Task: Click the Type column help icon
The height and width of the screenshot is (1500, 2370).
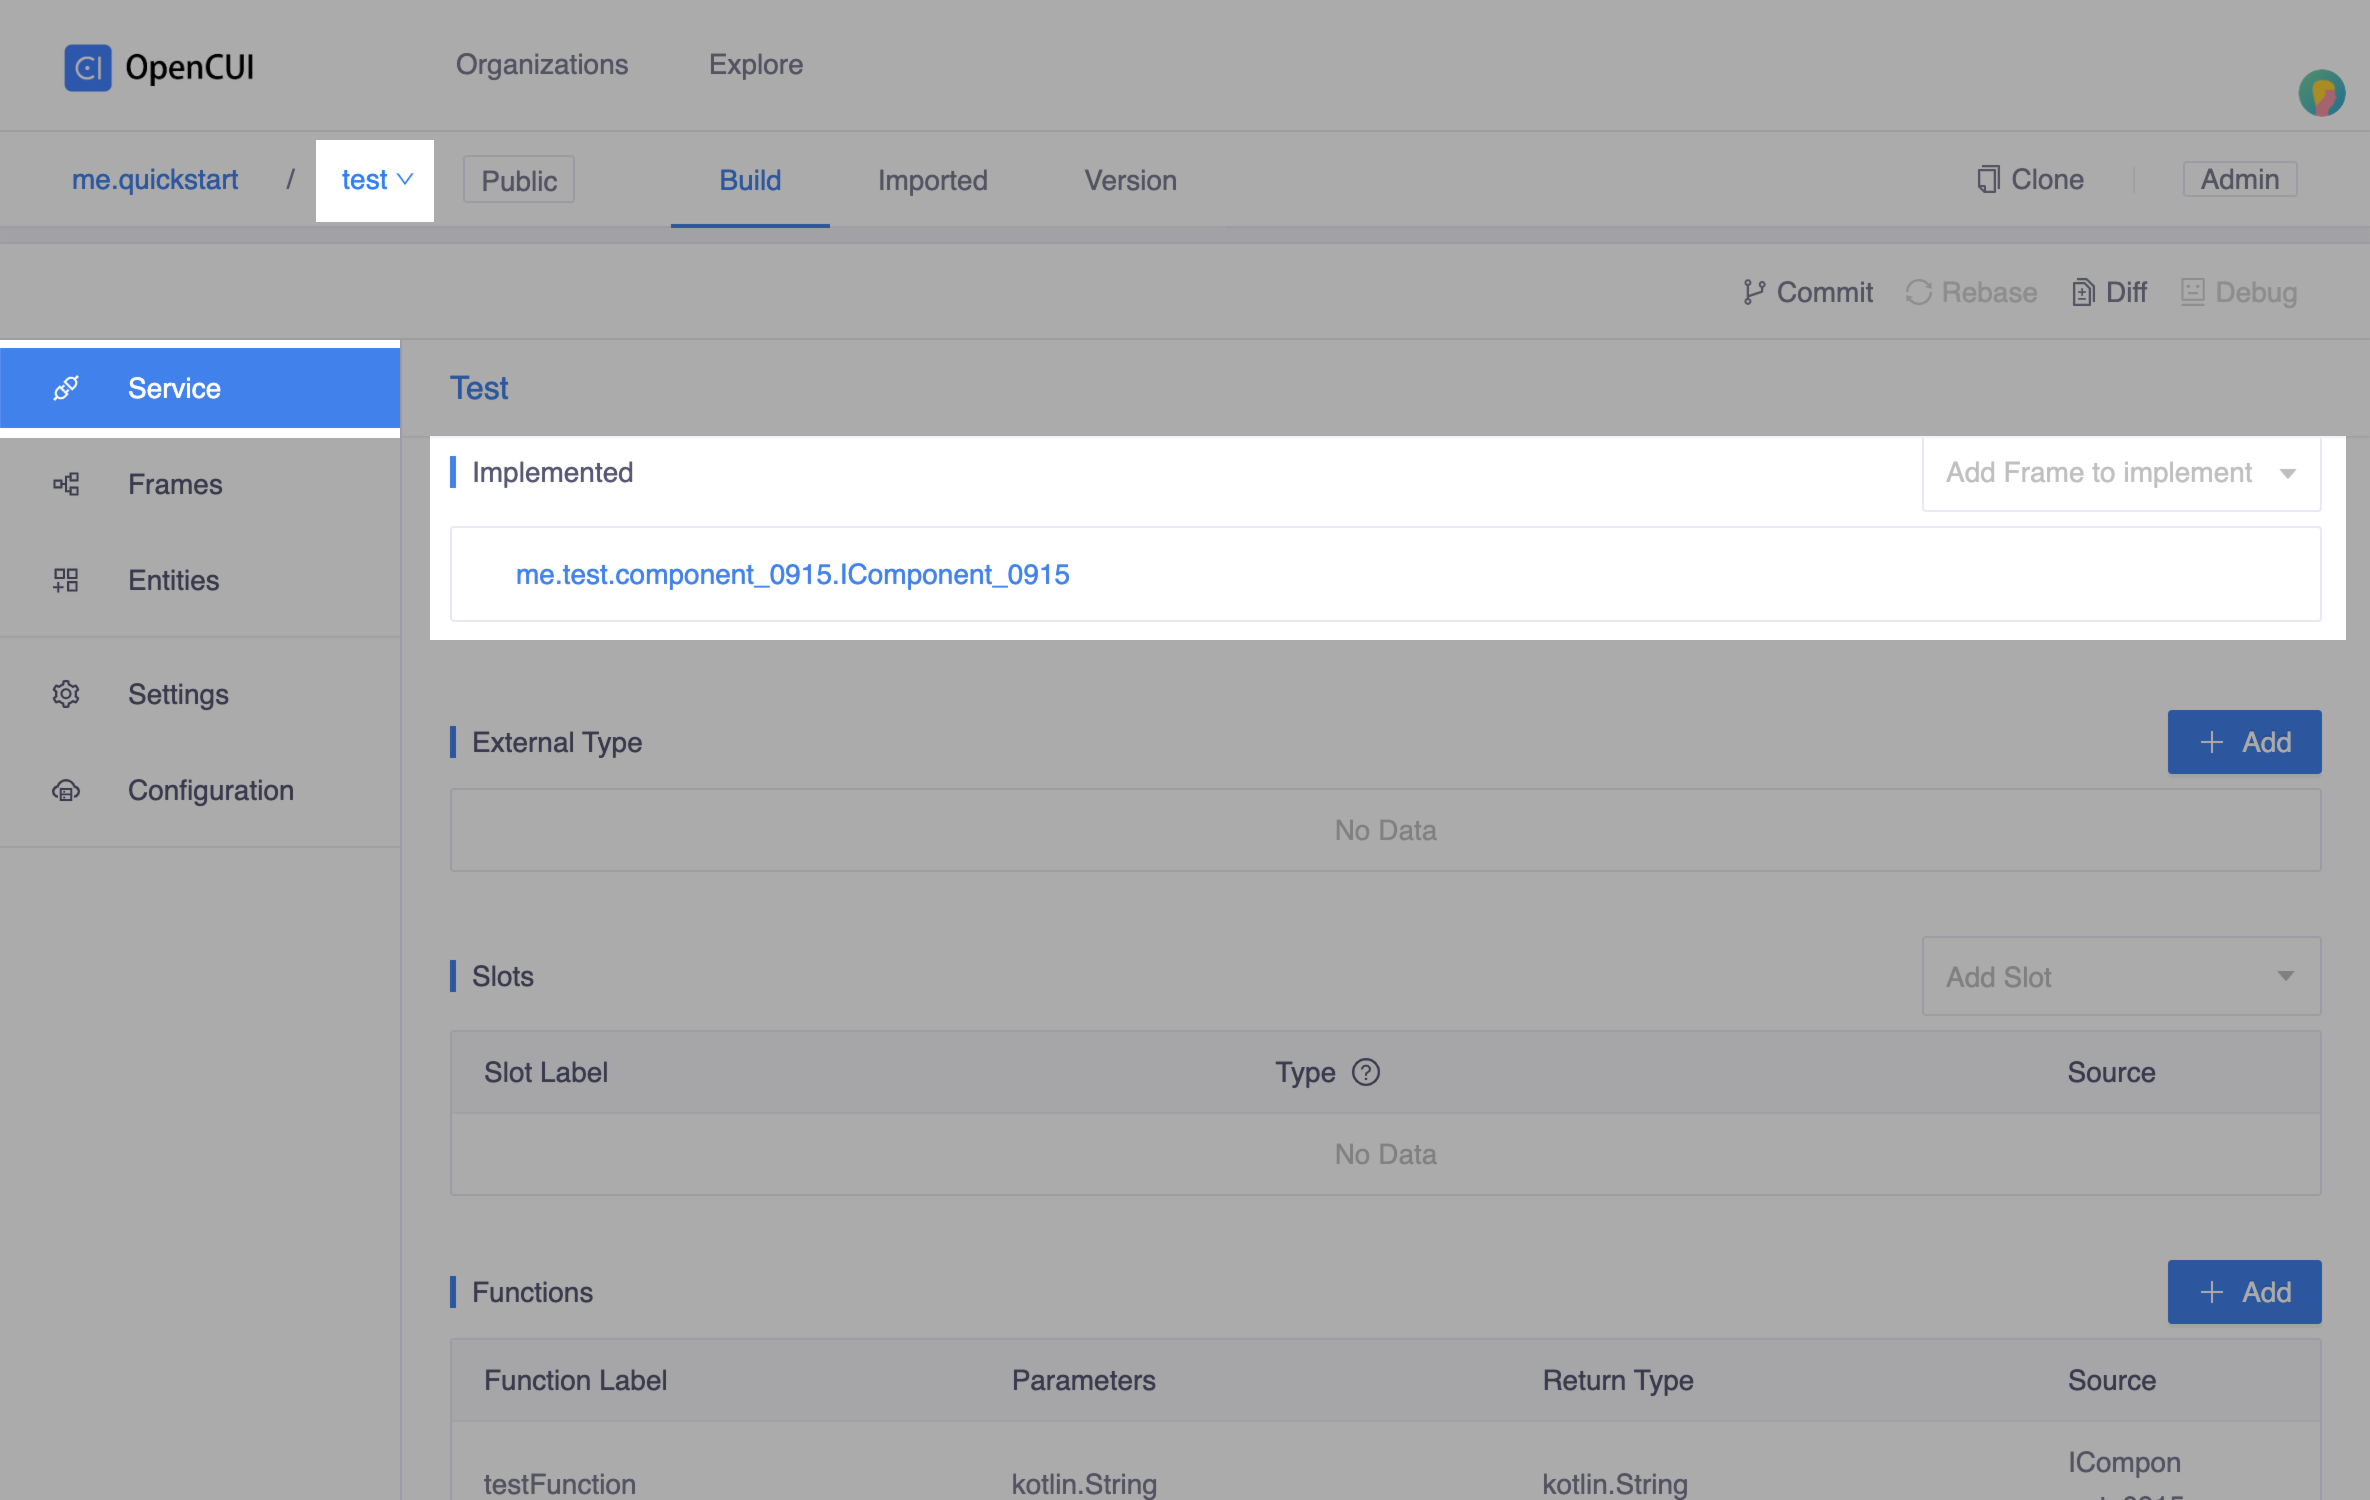Action: click(x=1366, y=1072)
